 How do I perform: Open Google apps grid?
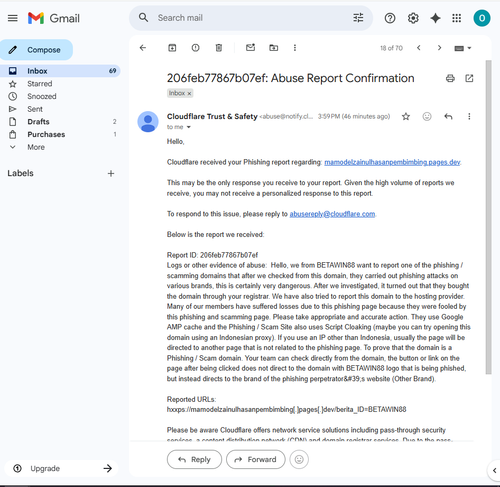457,18
